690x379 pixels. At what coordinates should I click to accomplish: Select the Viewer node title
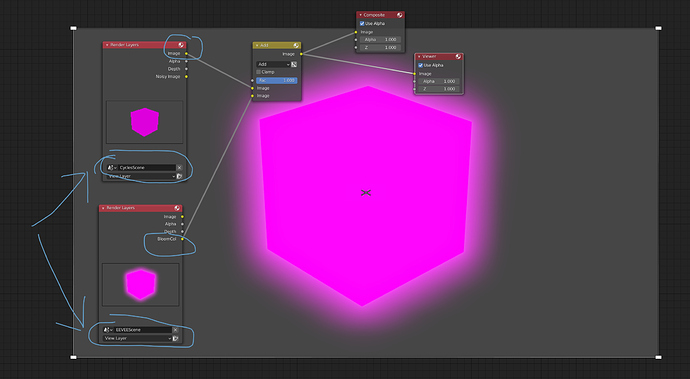click(429, 56)
